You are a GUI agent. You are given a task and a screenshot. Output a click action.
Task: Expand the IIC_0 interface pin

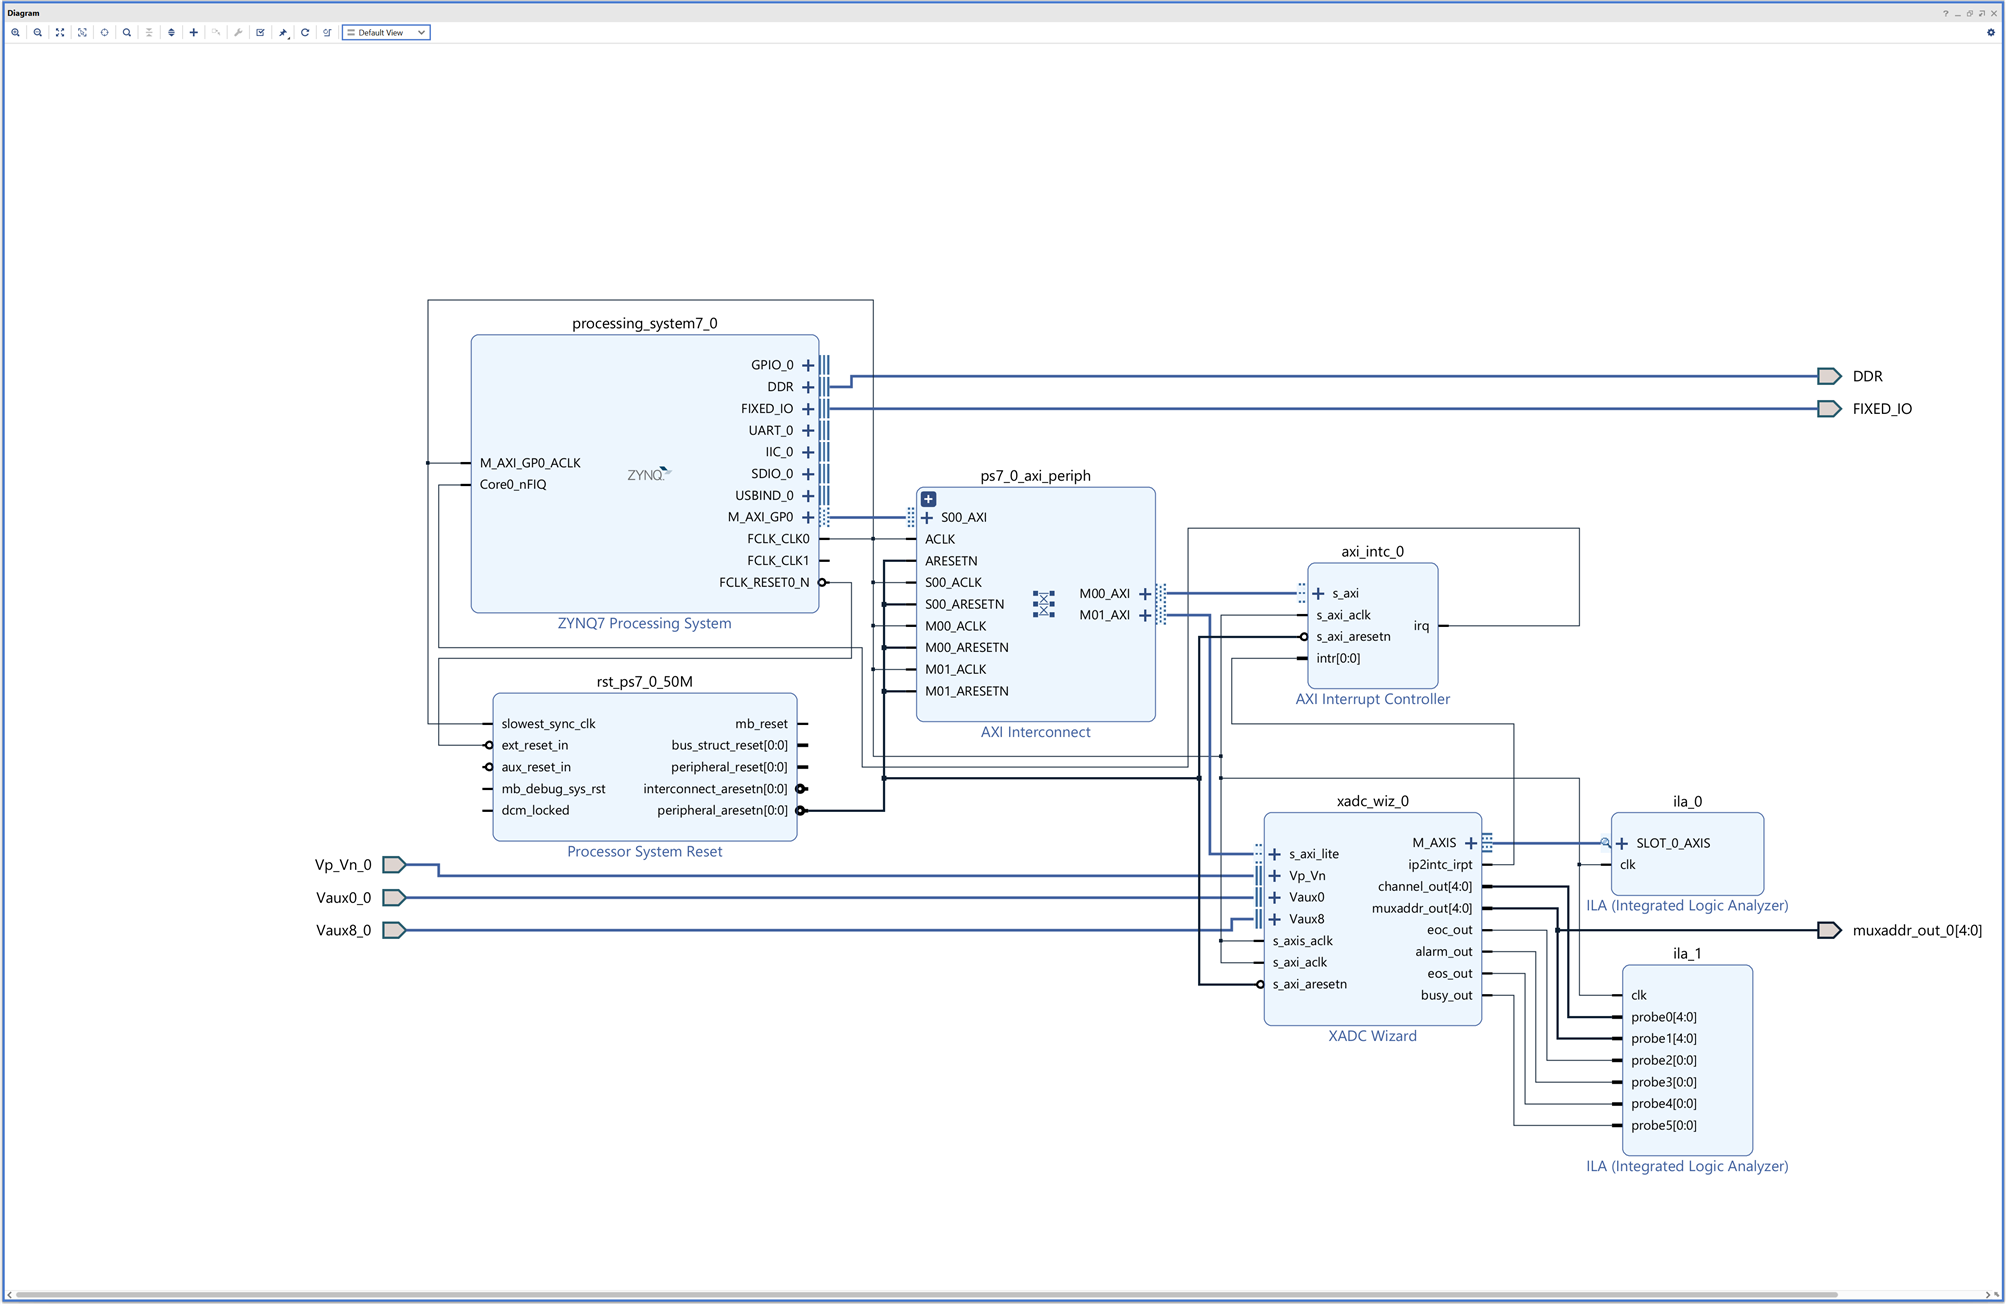(808, 452)
